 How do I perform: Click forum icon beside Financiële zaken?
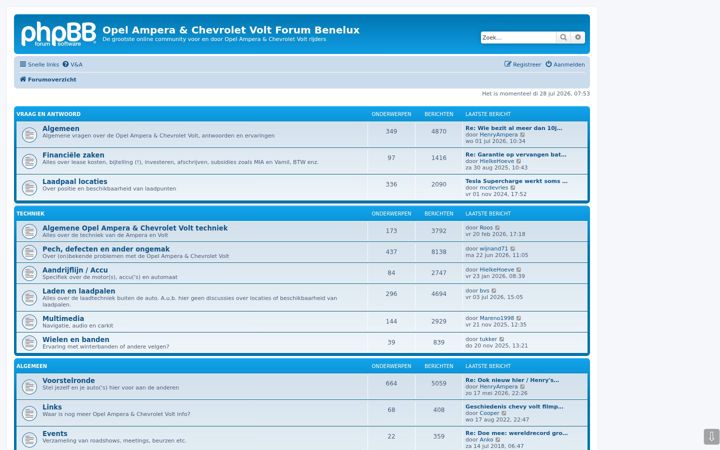coord(29,161)
